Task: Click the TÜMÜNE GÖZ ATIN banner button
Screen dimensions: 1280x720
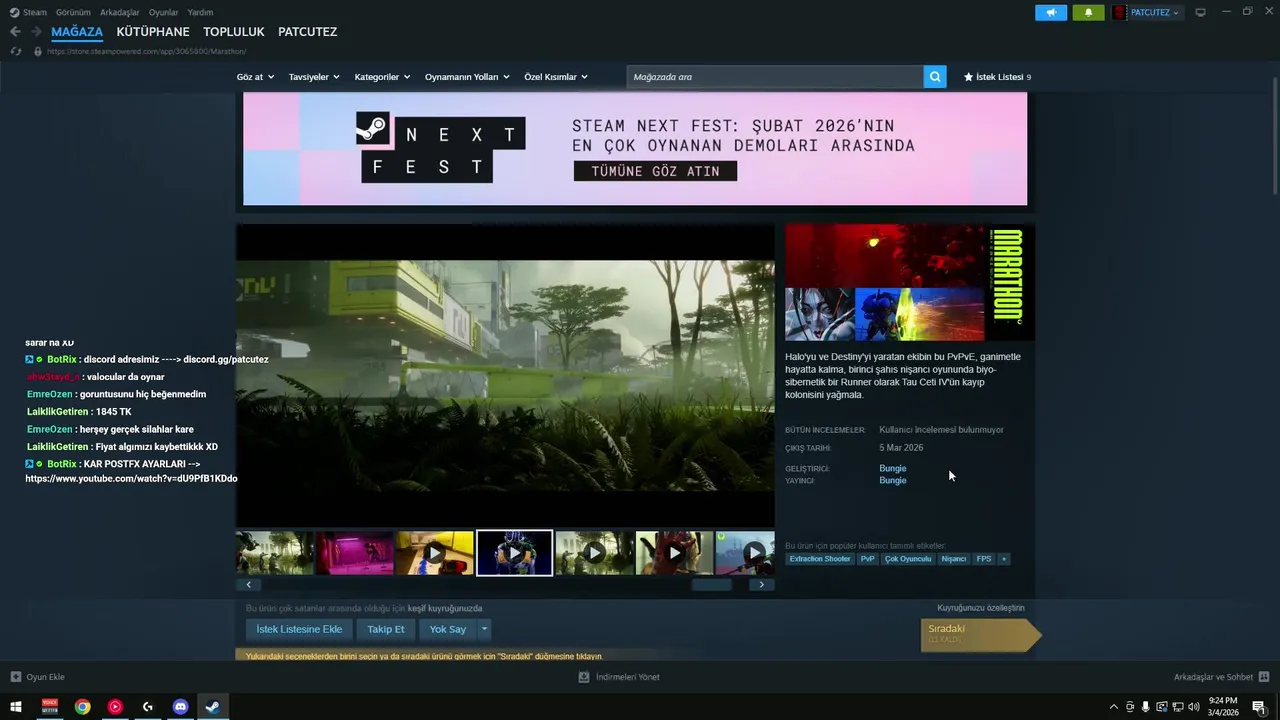Action: (656, 171)
